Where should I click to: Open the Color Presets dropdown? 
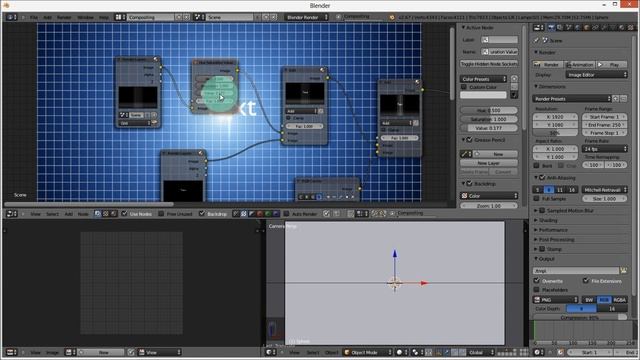484,79
